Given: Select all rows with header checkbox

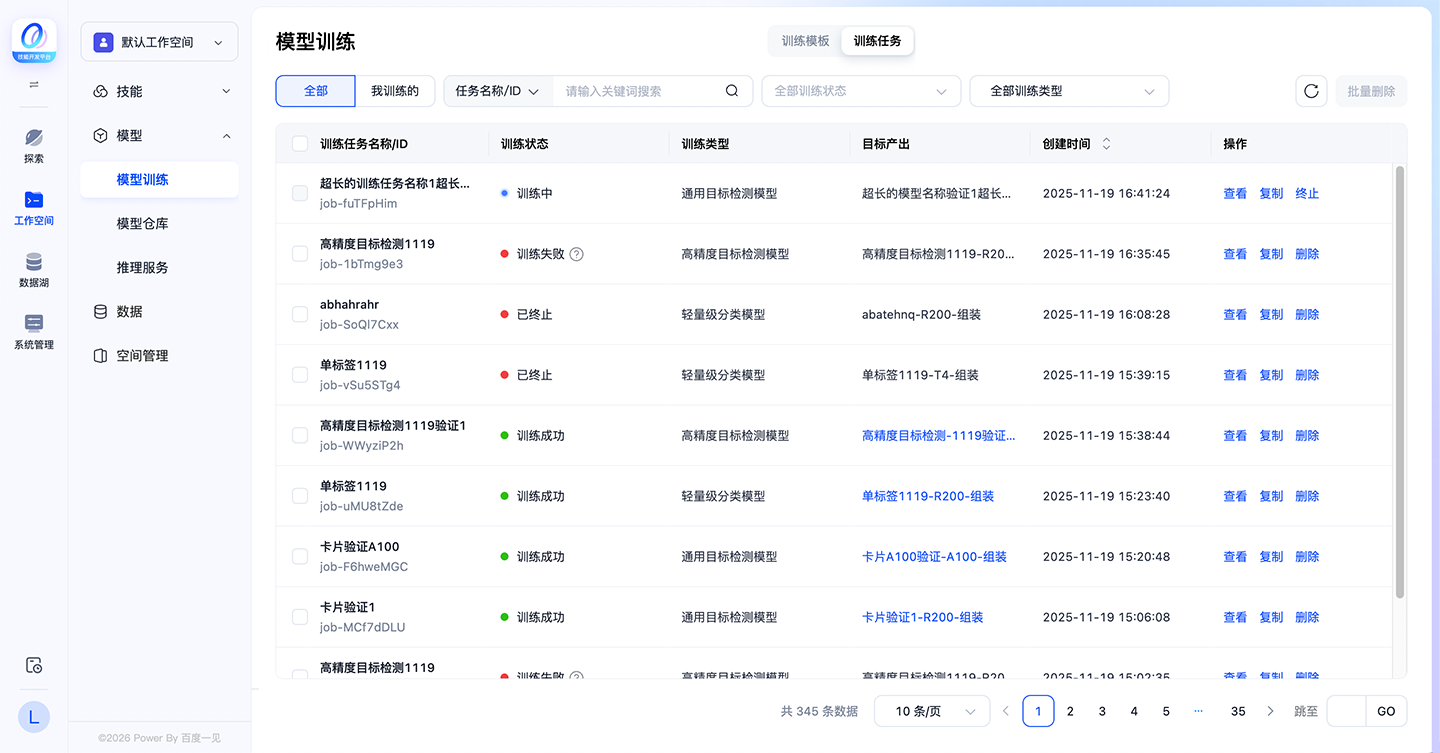Looking at the screenshot, I should tap(300, 144).
